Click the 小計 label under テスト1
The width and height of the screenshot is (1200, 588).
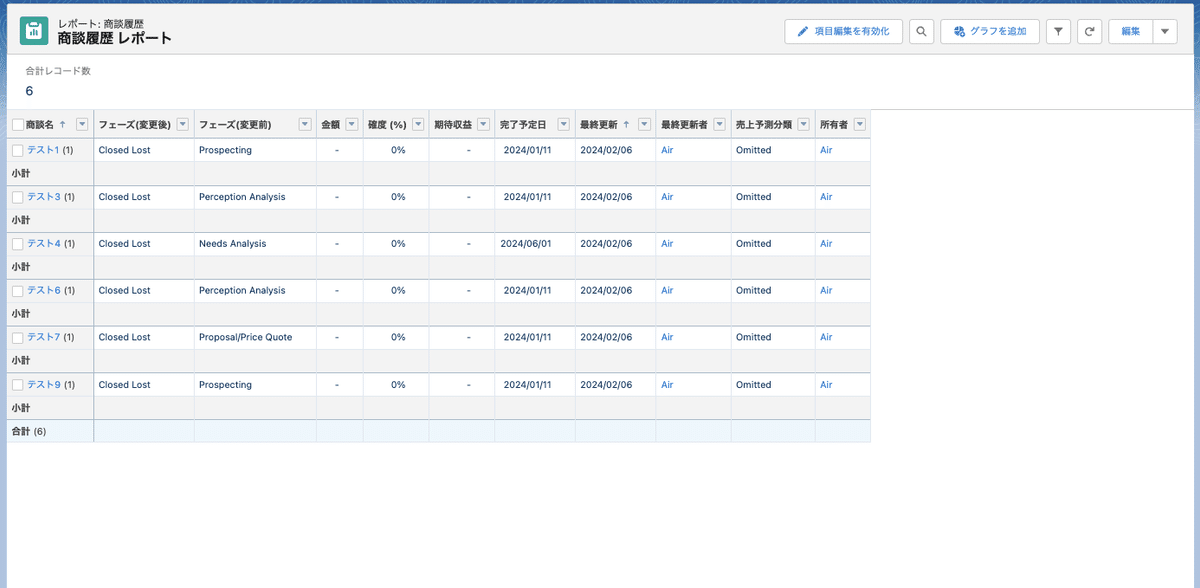(x=21, y=173)
